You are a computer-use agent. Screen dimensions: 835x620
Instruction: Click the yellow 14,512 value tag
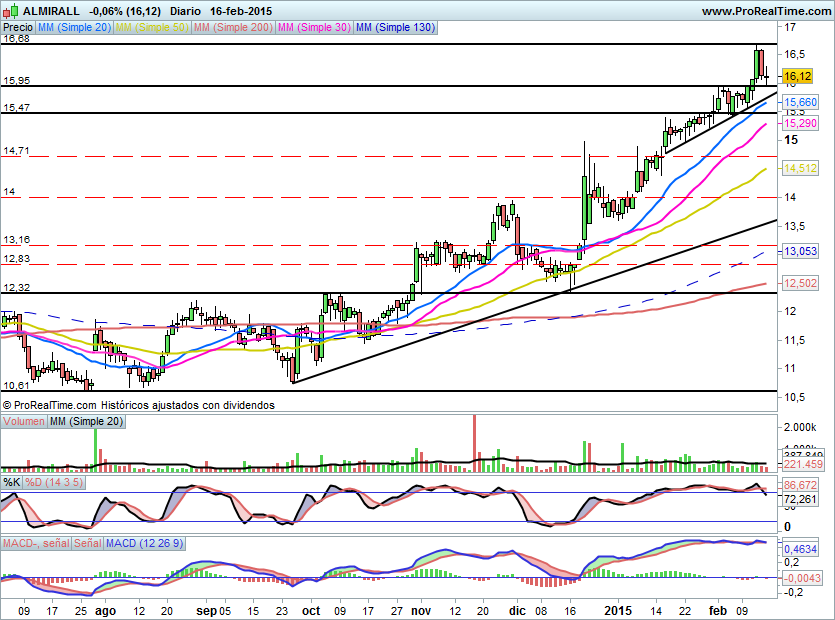[x=800, y=168]
